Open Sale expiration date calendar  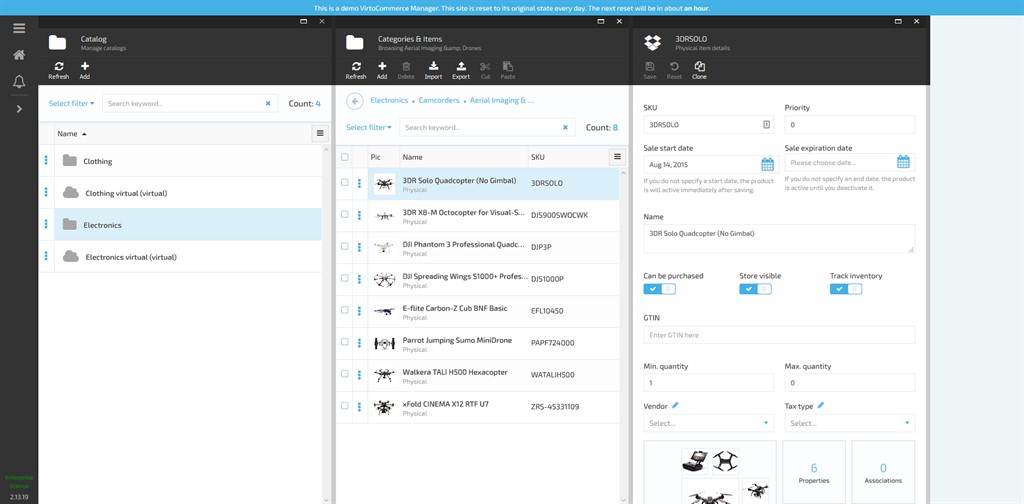(x=903, y=162)
